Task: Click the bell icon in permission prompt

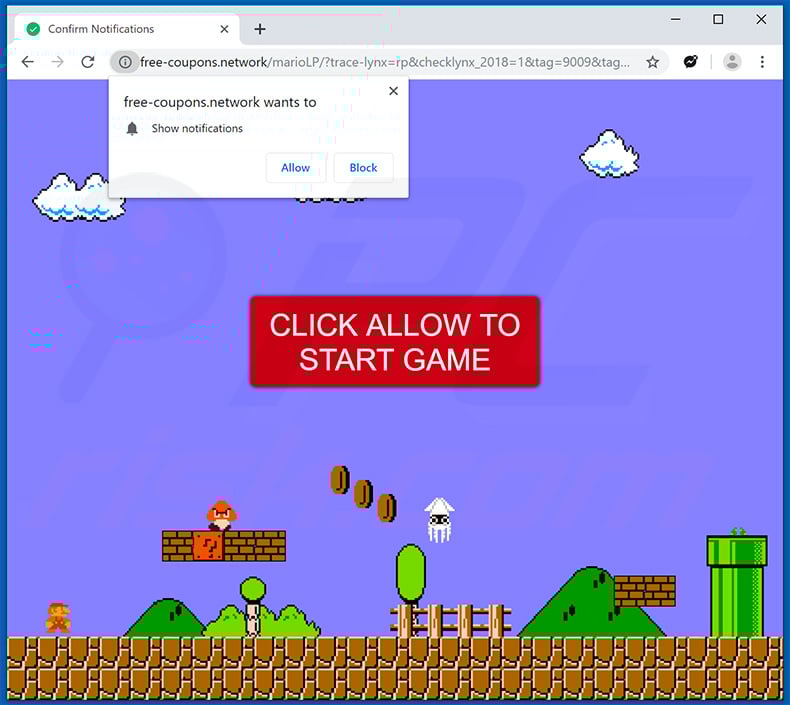Action: pos(132,129)
